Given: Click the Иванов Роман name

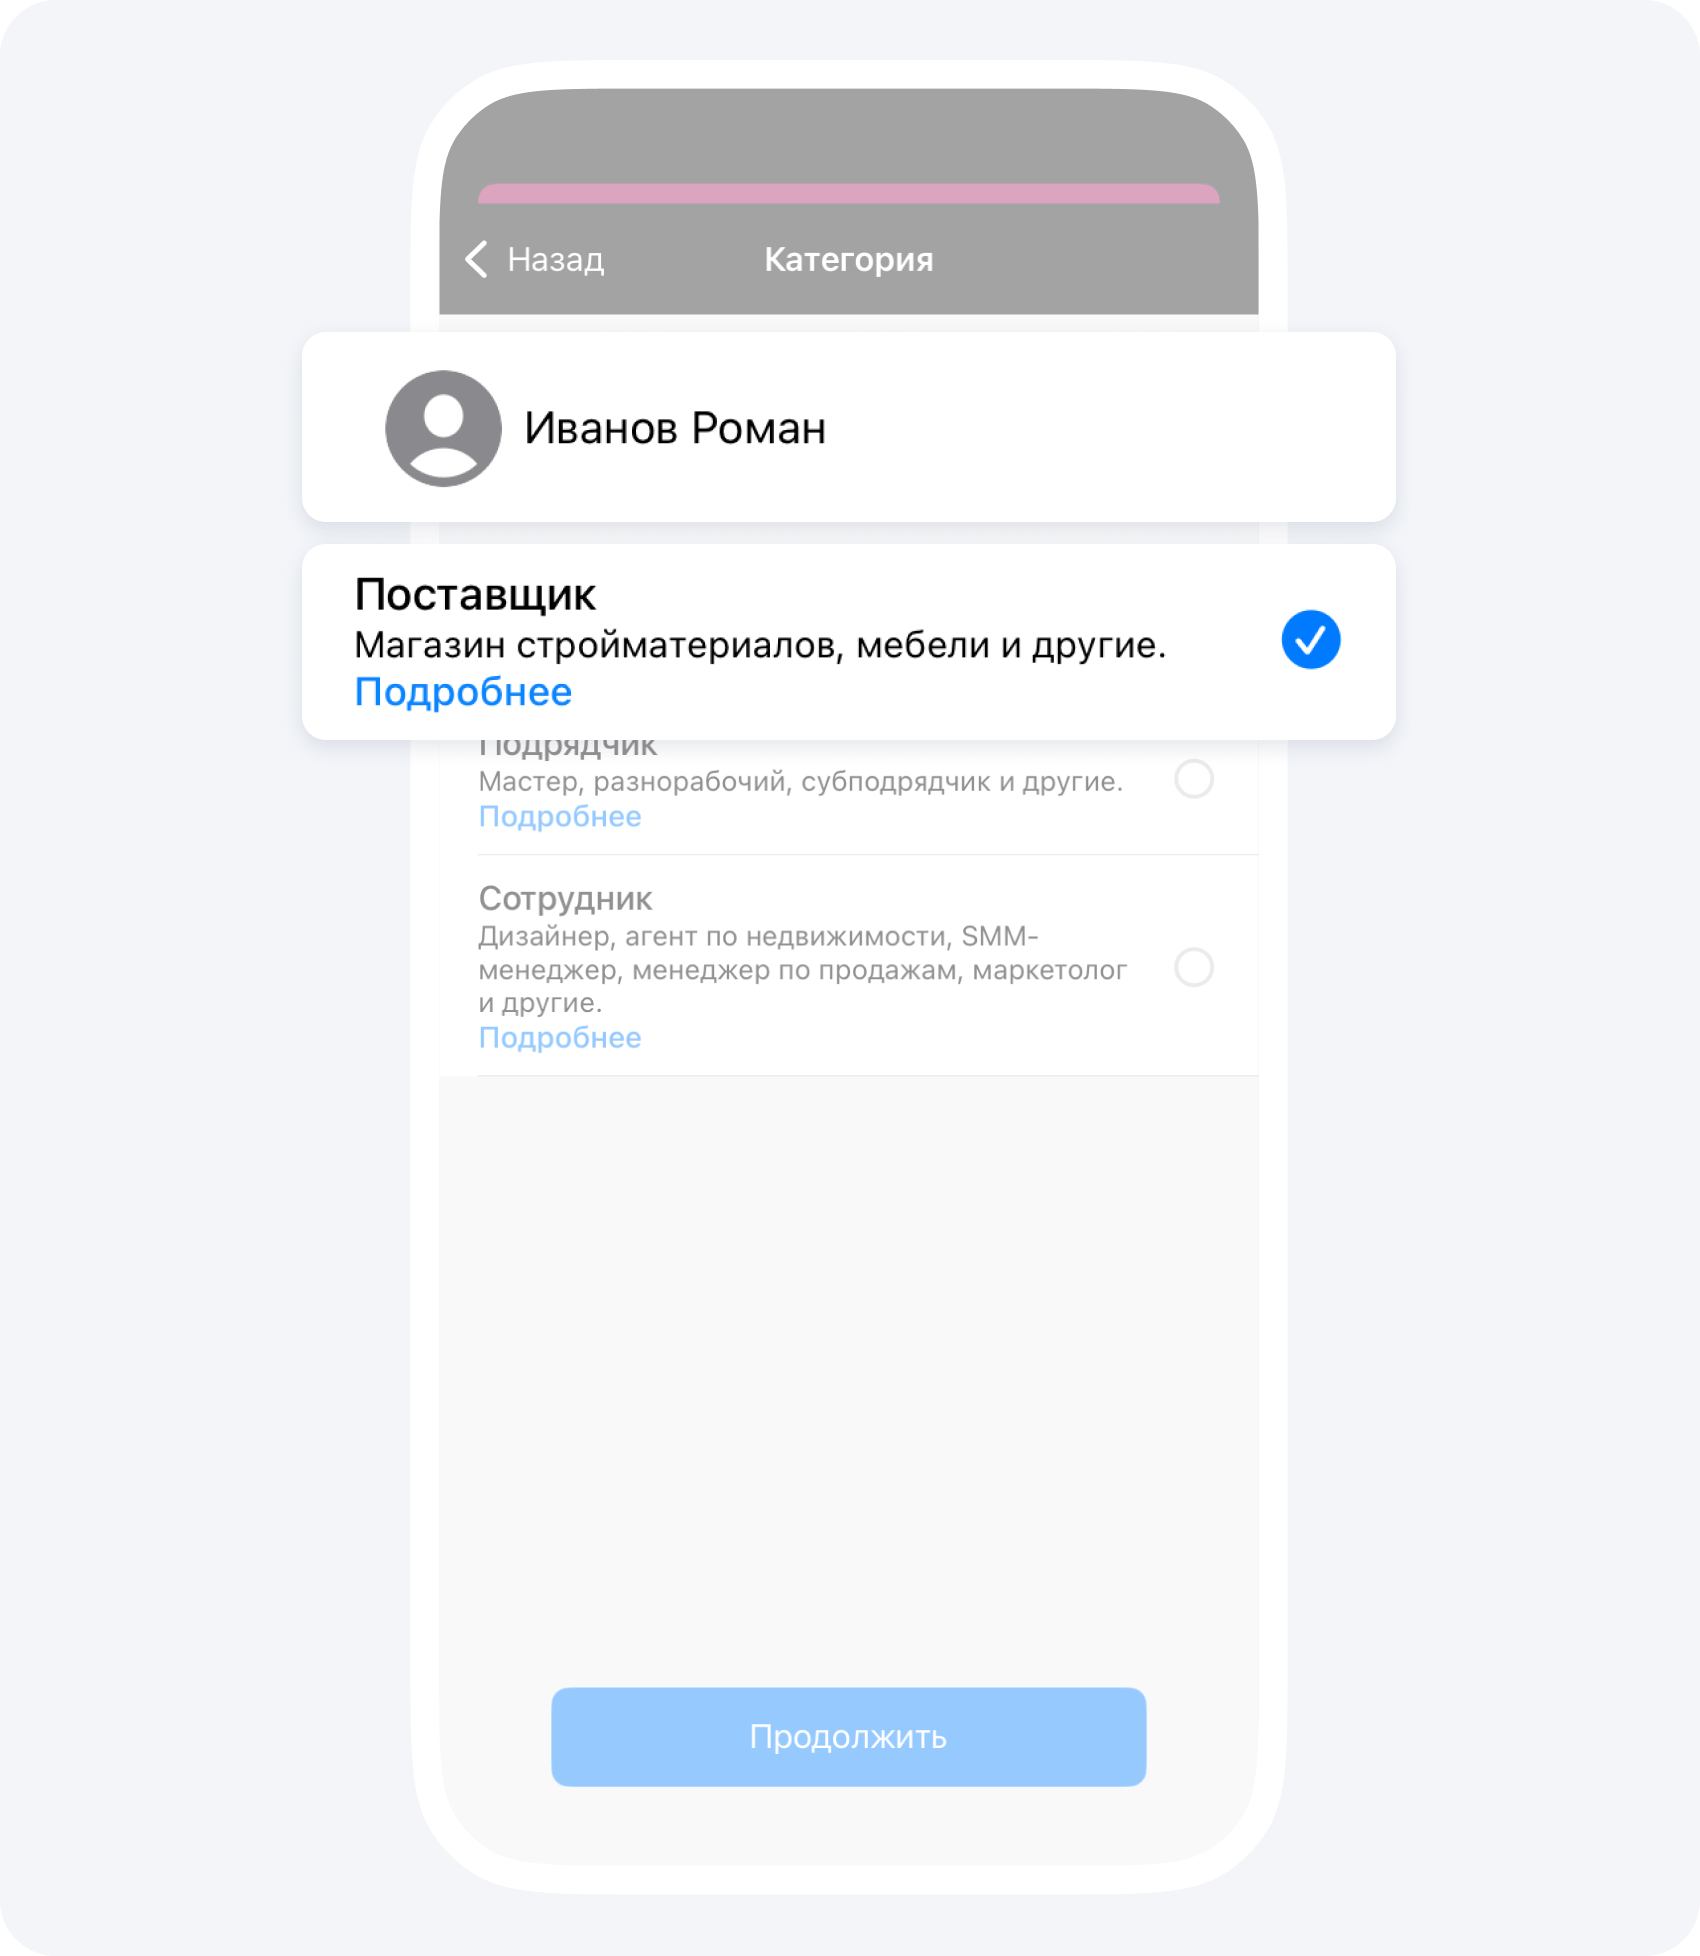Looking at the screenshot, I should click(x=675, y=428).
